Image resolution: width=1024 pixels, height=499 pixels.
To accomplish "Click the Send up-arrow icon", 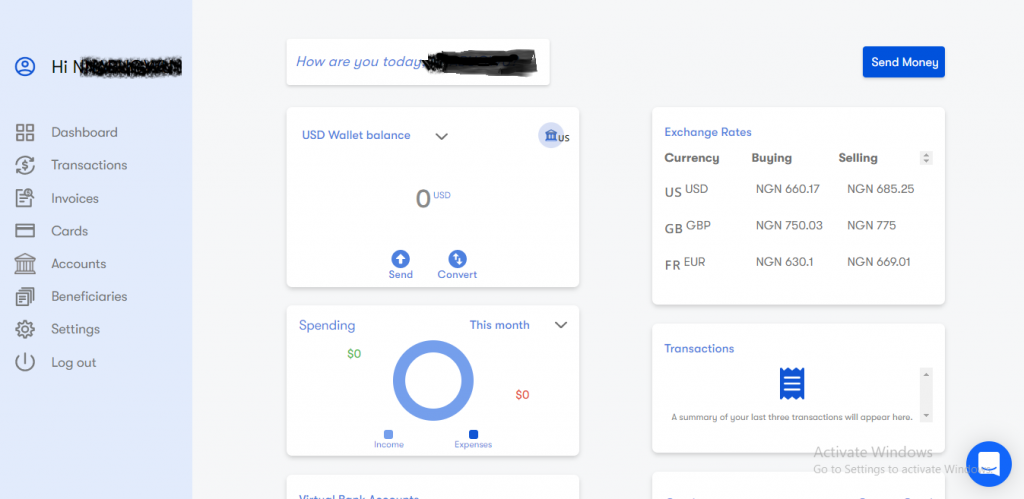I will coord(400,259).
